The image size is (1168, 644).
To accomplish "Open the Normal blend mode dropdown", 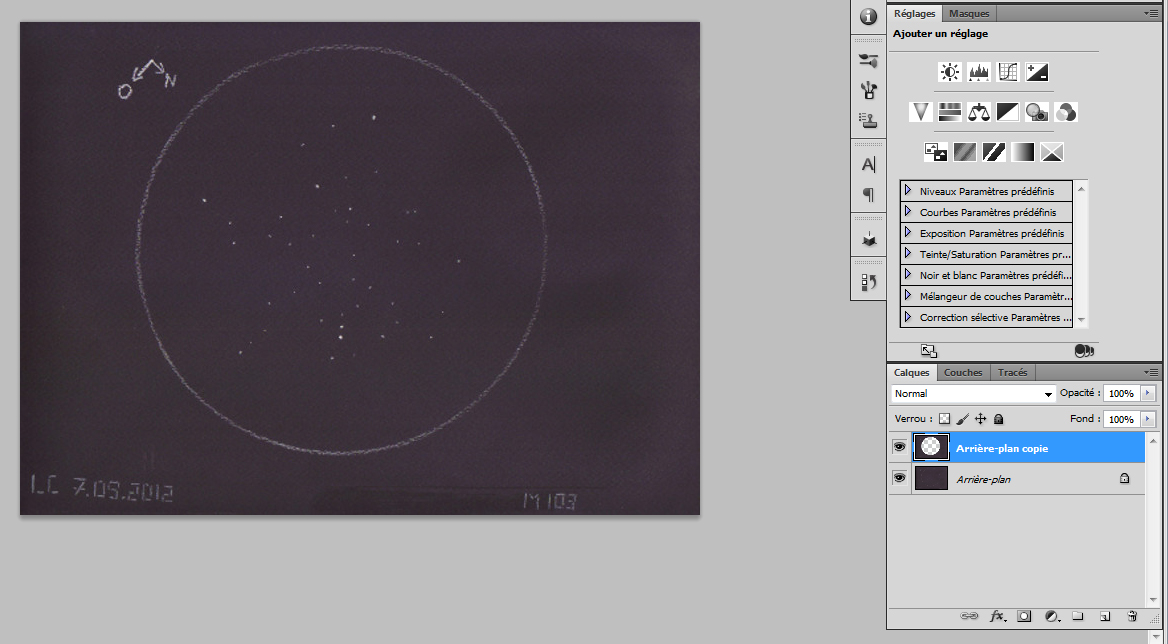I will [x=974, y=393].
